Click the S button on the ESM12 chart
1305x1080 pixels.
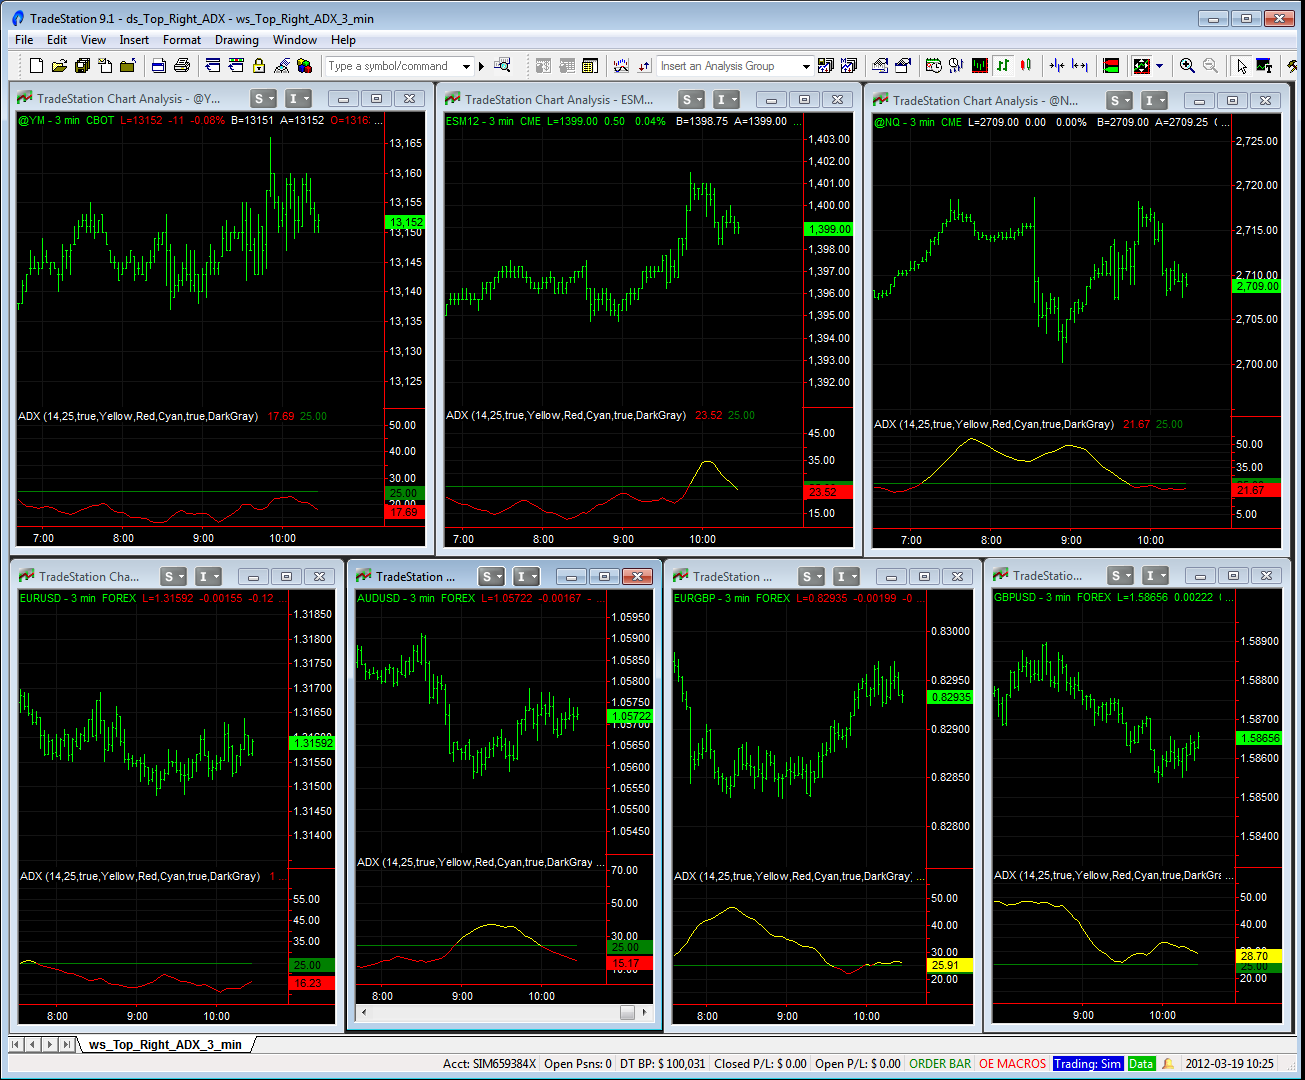[x=691, y=100]
